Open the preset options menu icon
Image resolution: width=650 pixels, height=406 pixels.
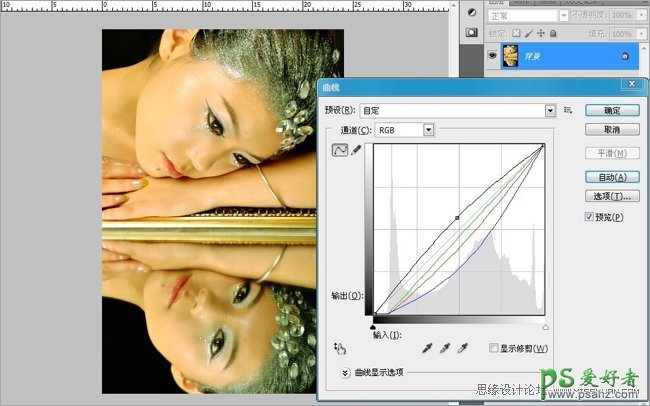tap(567, 110)
